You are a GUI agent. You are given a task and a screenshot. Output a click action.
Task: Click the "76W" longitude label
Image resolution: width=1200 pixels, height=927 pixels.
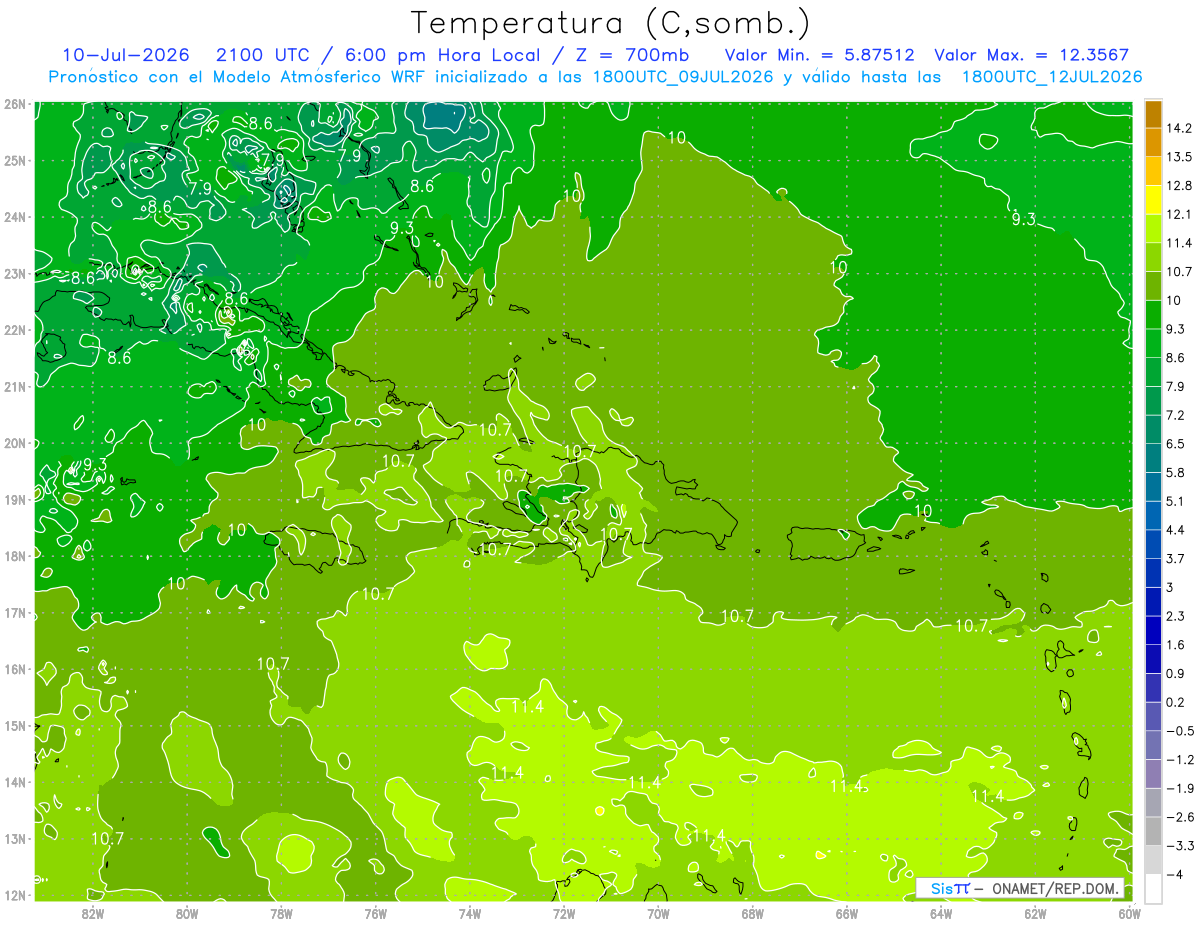coord(375,913)
